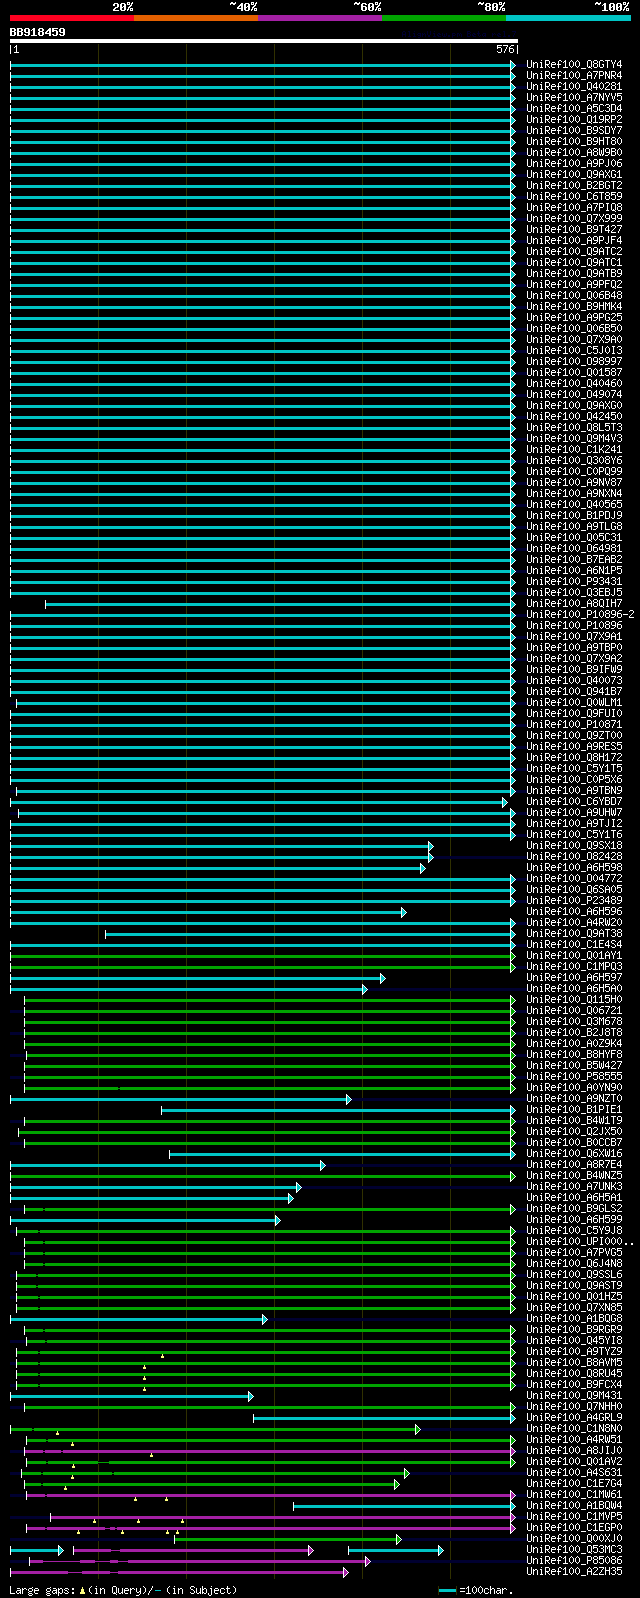Click label UniRef100_C1MPQ3
The width and height of the screenshot is (640, 1598).
coord(574,967)
